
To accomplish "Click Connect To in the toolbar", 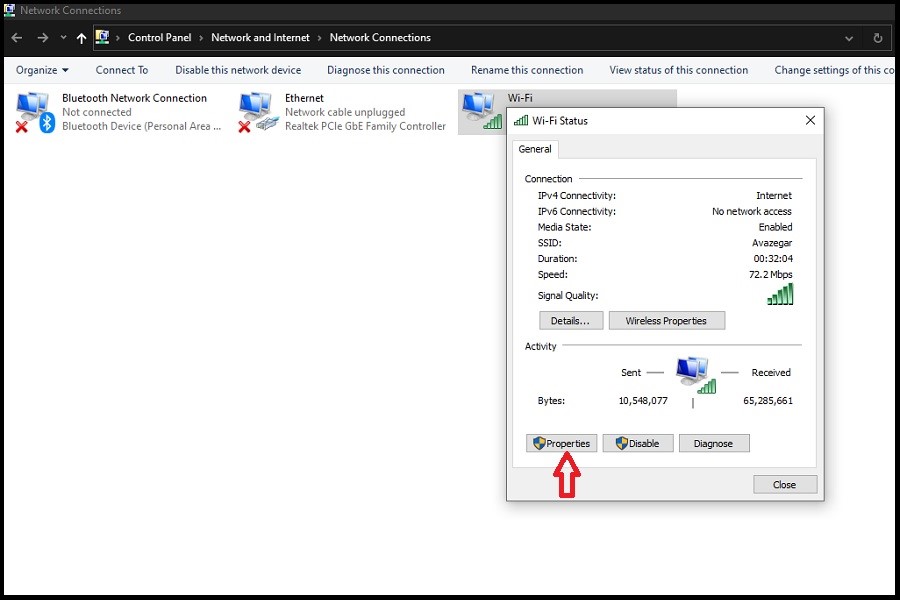I will pos(122,70).
